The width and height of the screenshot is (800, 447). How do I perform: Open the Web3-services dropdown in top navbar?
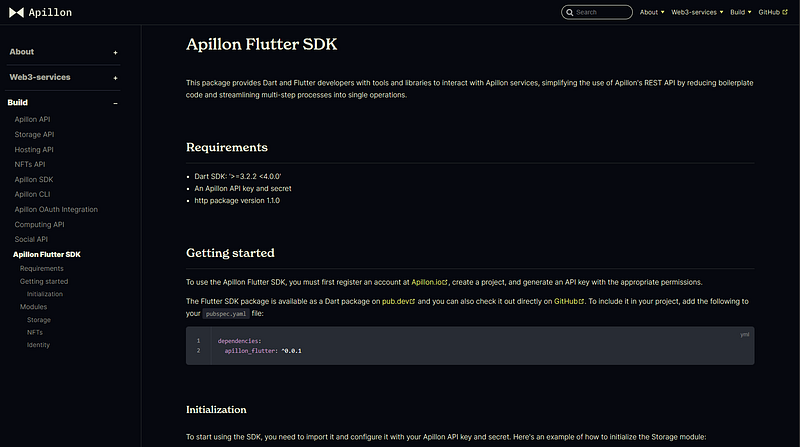(697, 12)
